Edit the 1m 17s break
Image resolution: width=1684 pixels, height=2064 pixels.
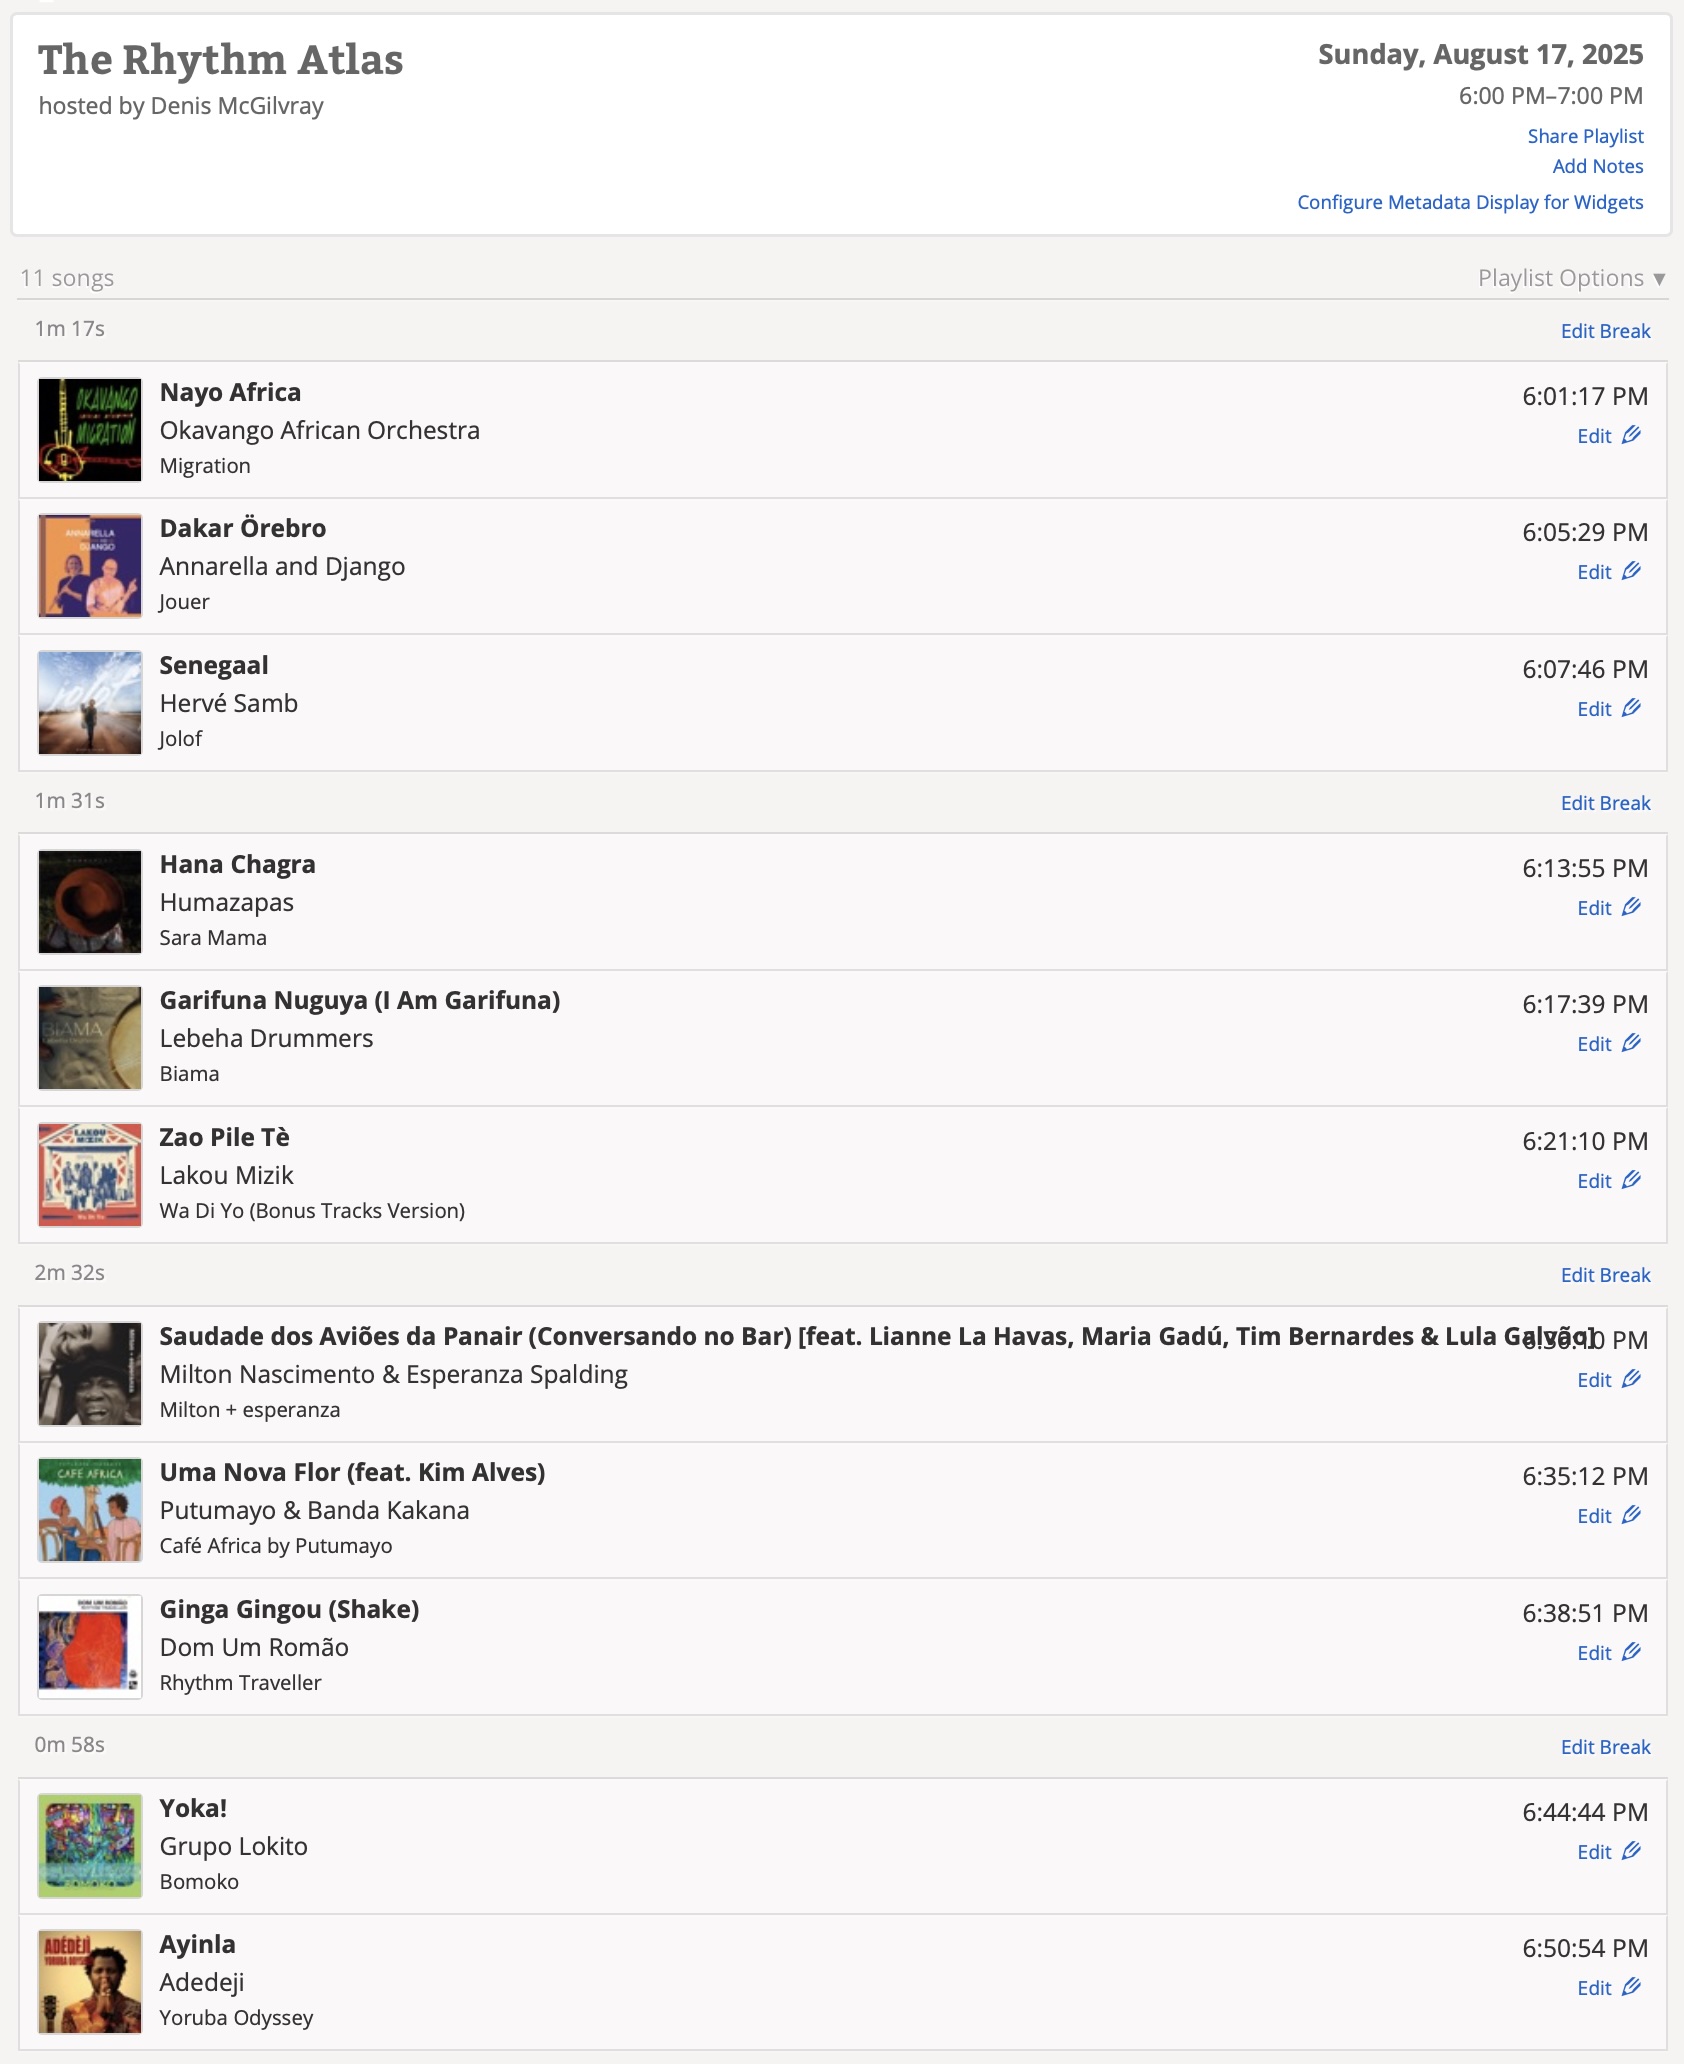tap(1605, 331)
